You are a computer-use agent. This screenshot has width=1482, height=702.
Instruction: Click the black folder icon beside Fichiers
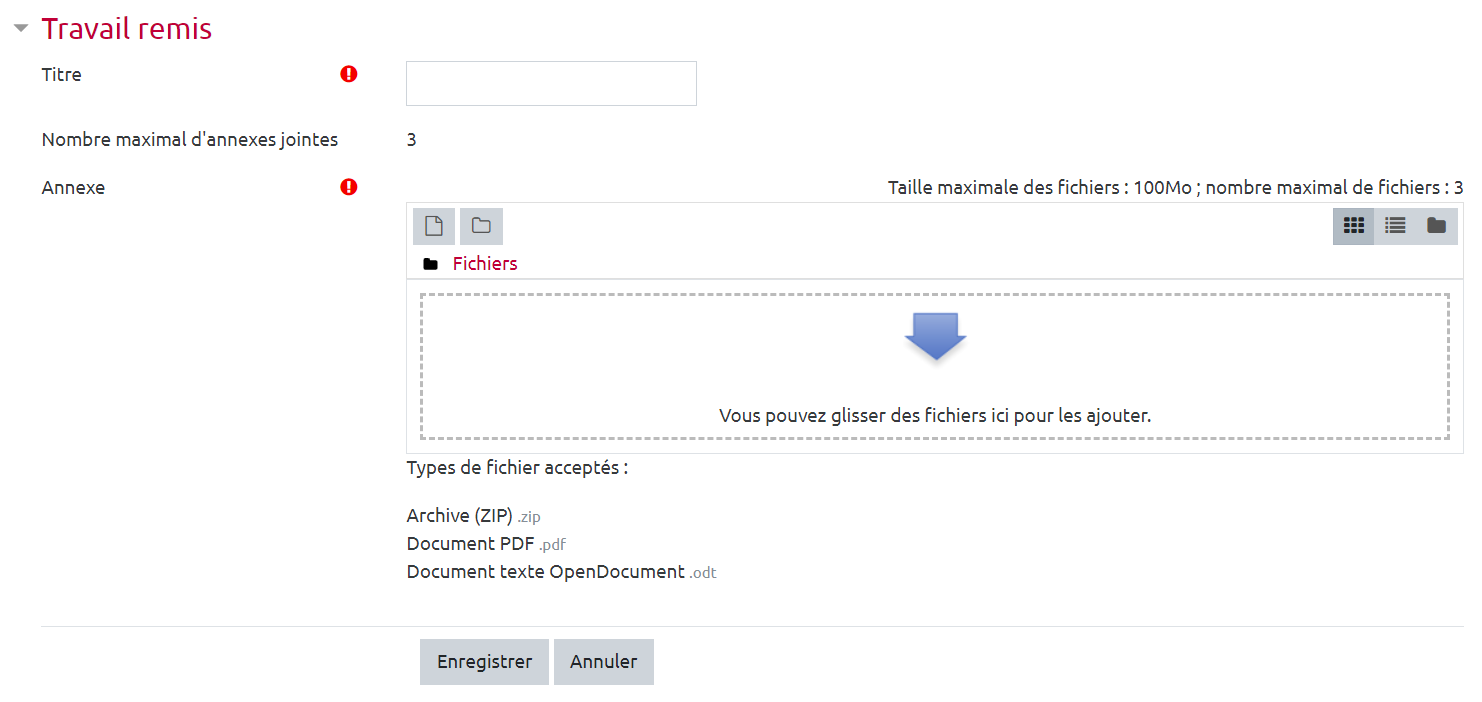(431, 264)
